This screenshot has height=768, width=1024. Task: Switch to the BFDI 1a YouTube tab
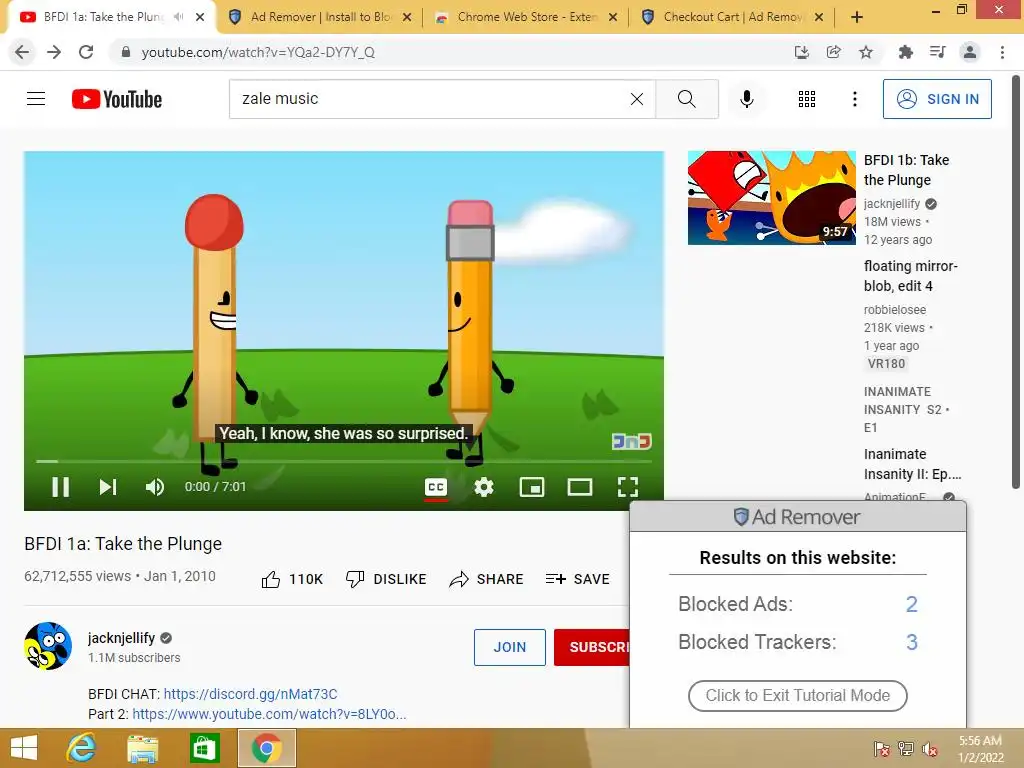pyautogui.click(x=103, y=17)
